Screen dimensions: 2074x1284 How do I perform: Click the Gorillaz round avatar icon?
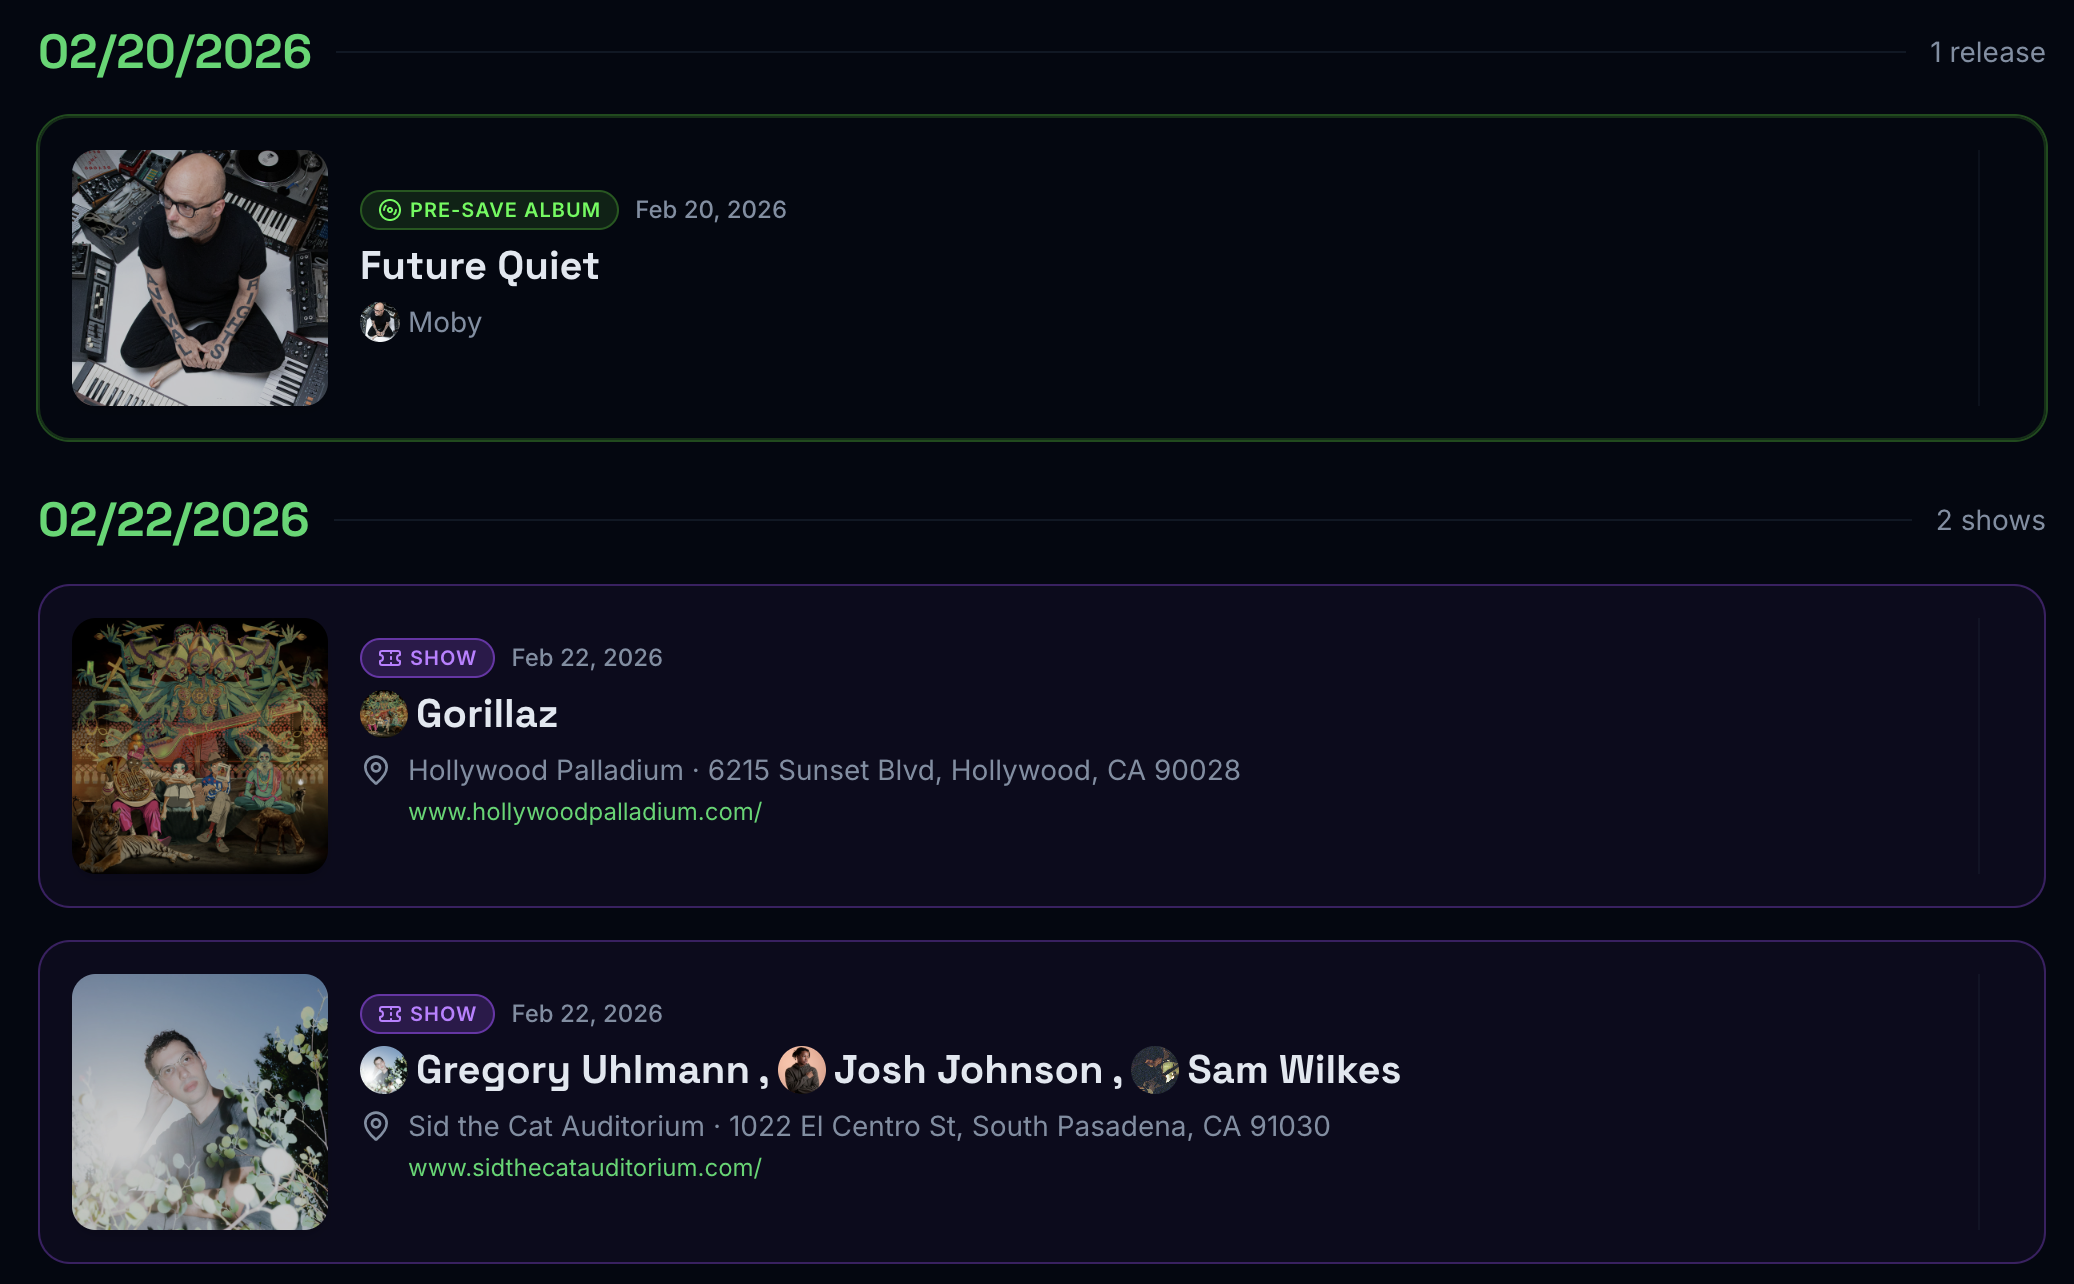(383, 714)
